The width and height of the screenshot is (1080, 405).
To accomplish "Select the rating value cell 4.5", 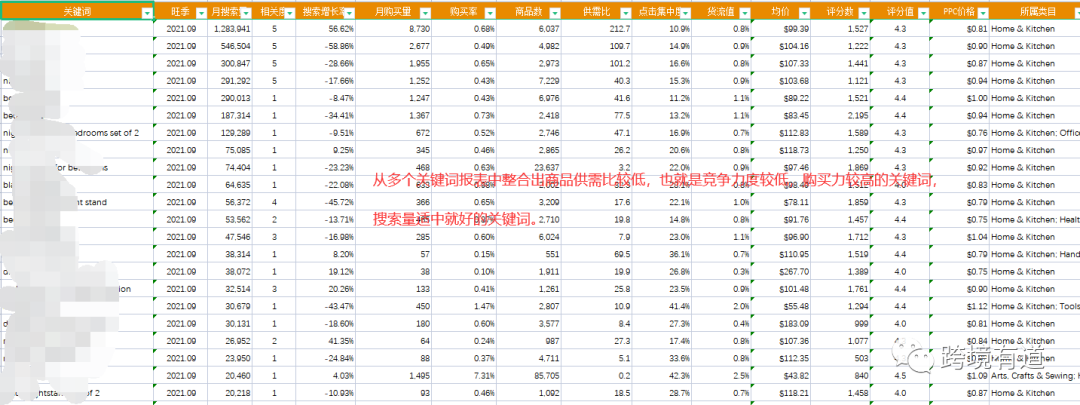I will [900, 375].
